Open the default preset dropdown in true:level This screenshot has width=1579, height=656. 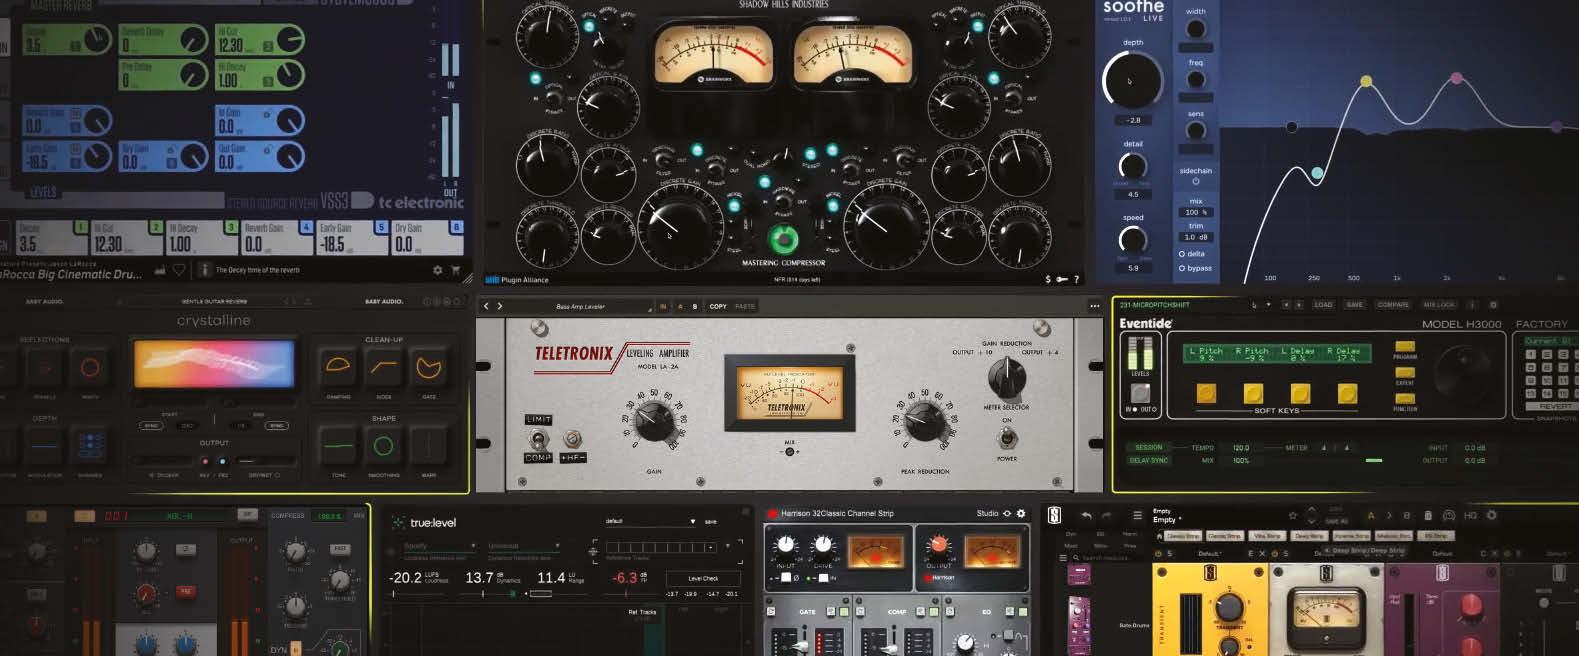650,521
